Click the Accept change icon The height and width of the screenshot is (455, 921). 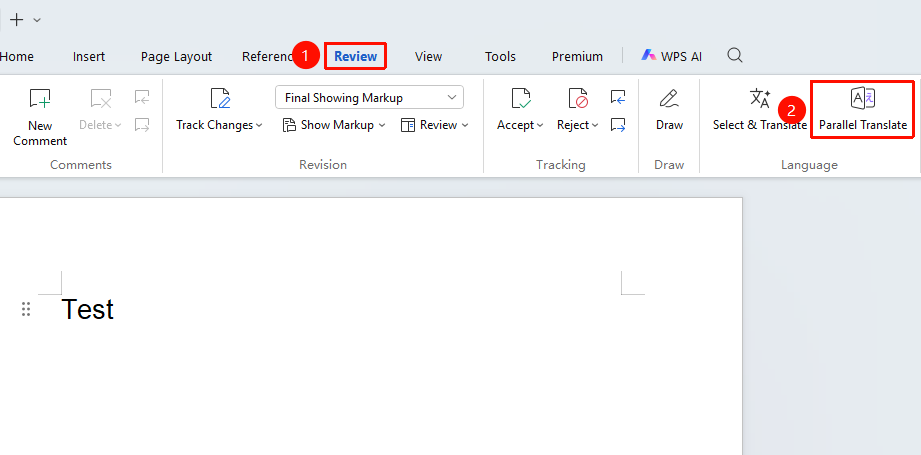520,99
